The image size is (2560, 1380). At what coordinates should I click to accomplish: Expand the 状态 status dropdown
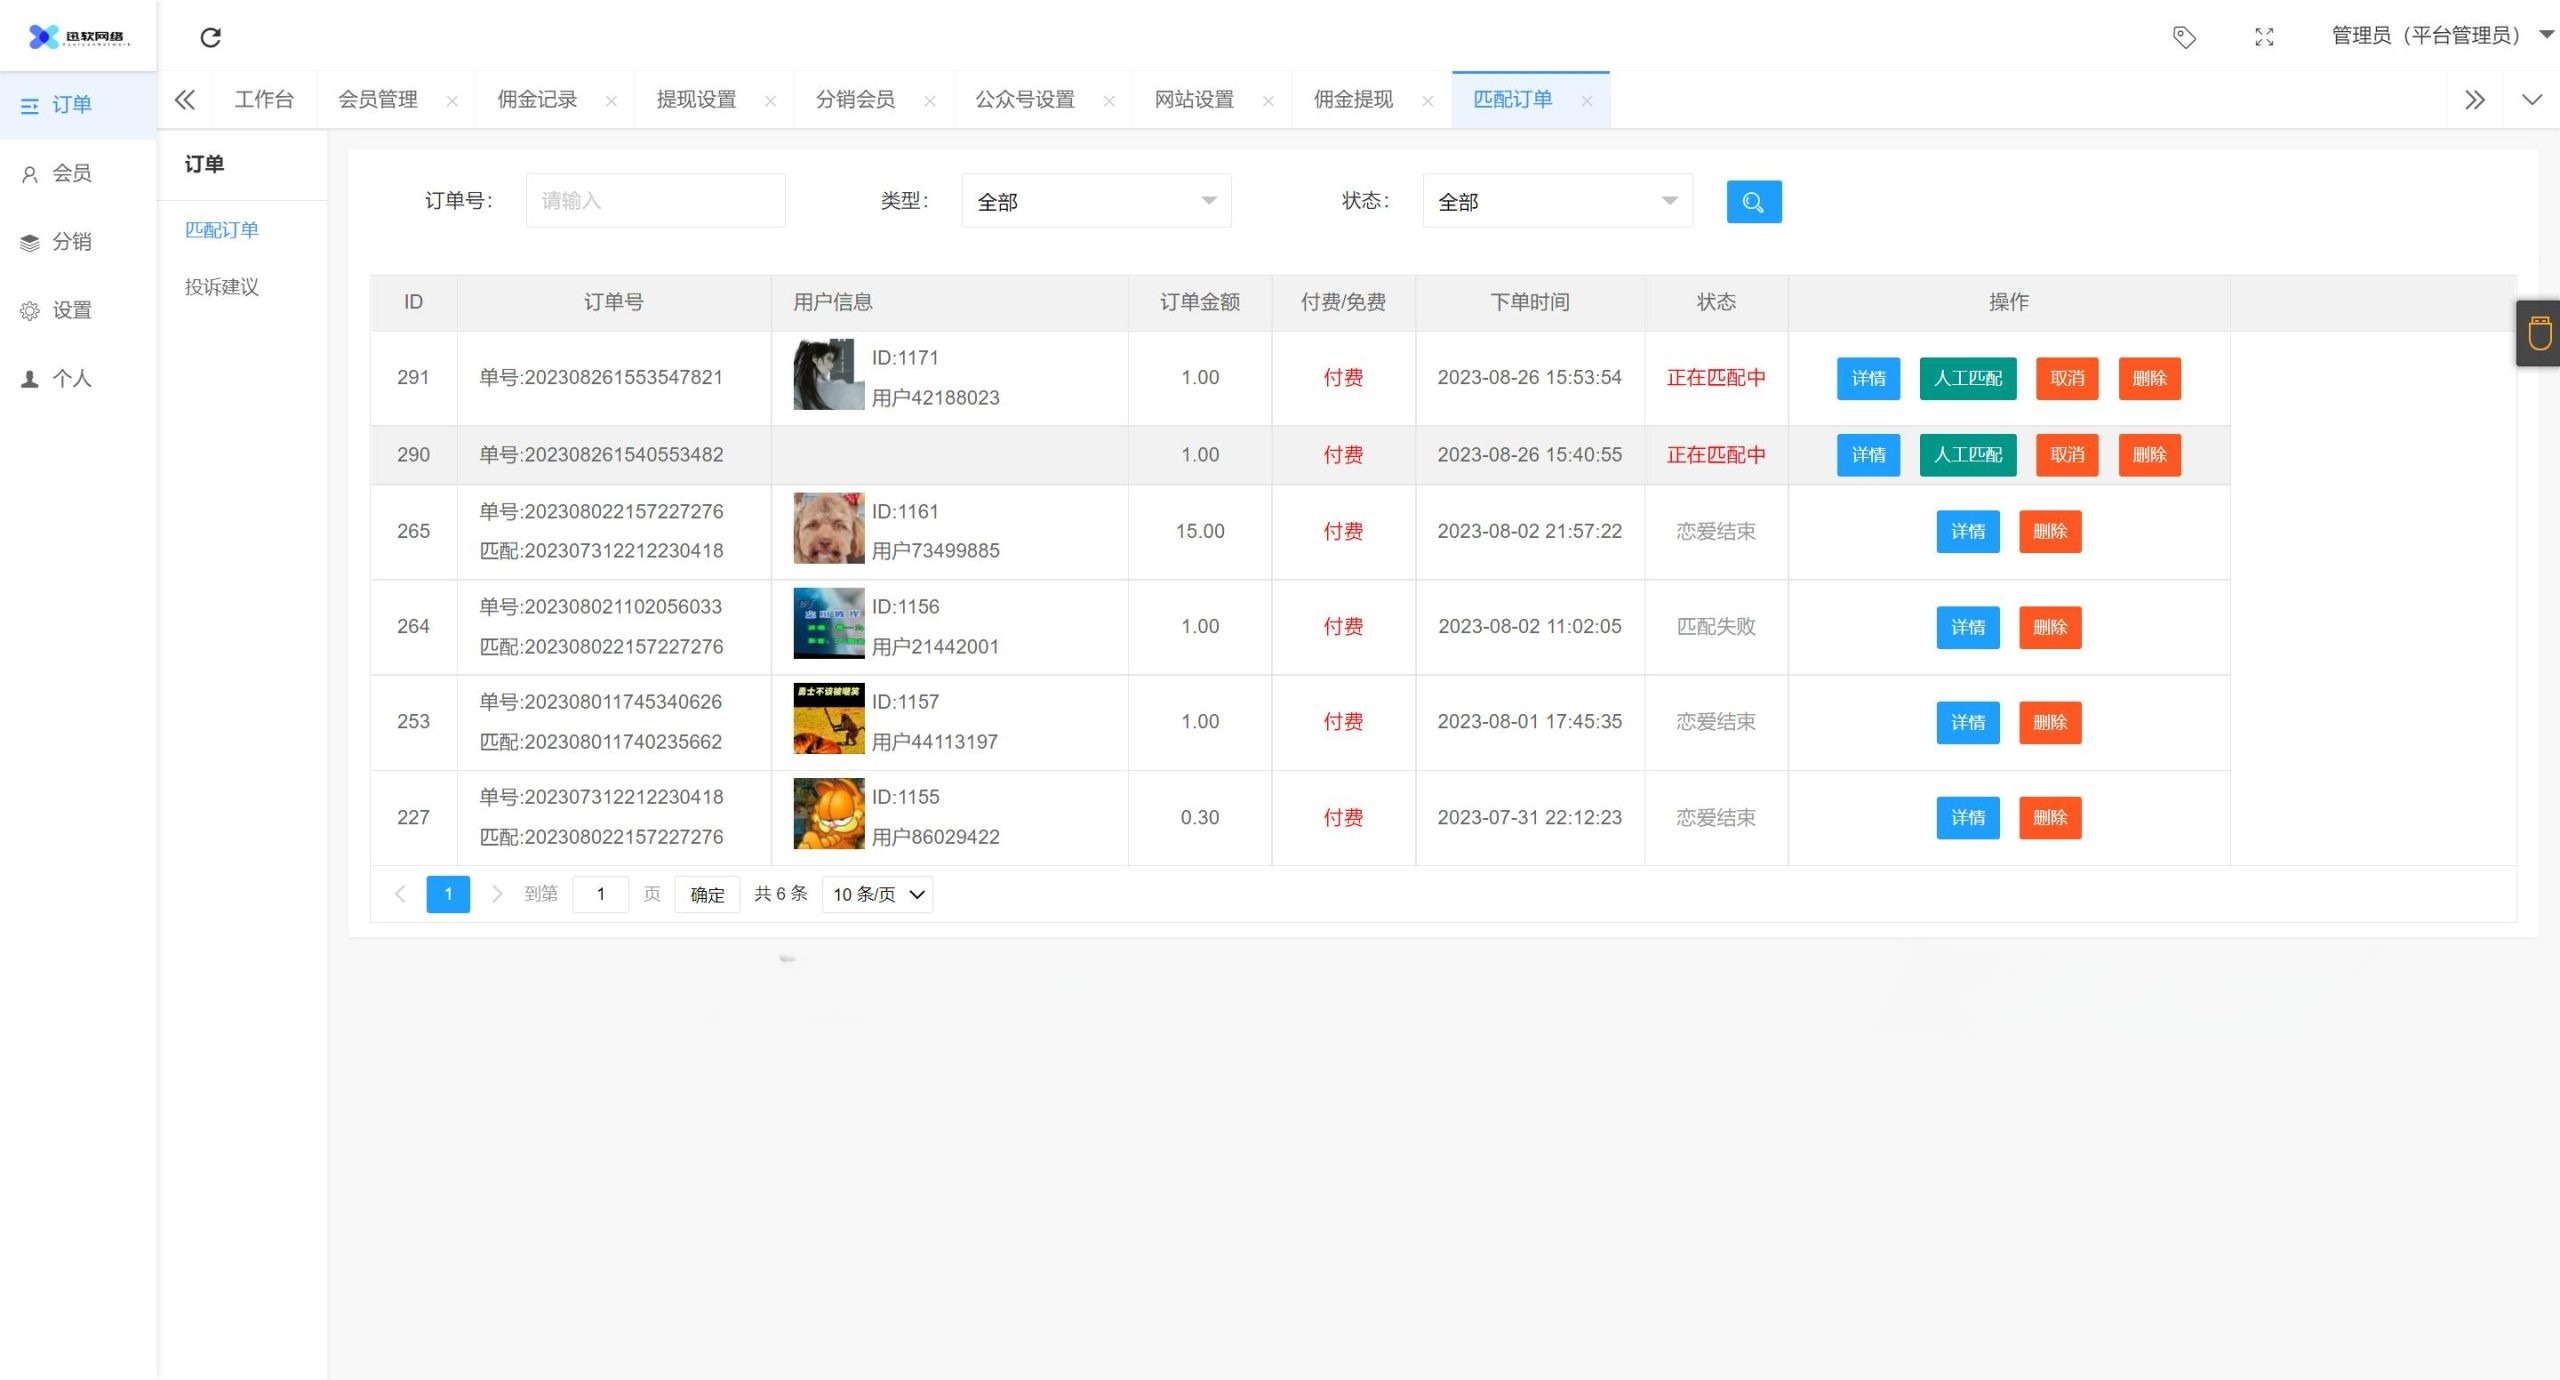coord(1556,200)
